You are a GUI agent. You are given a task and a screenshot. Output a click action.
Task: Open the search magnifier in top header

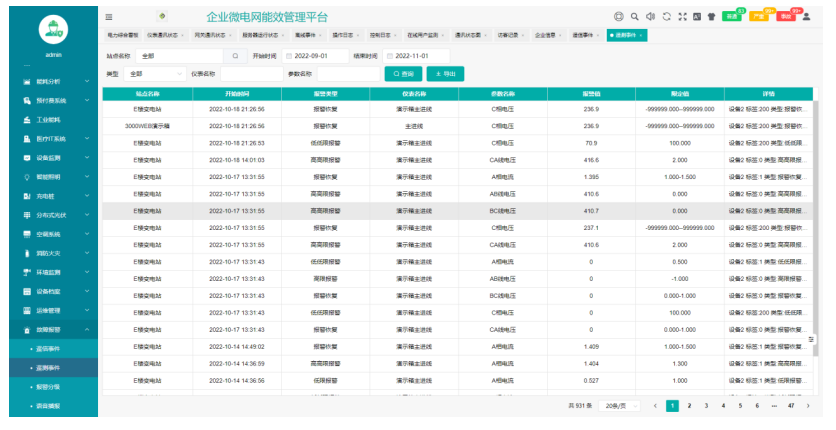point(634,17)
